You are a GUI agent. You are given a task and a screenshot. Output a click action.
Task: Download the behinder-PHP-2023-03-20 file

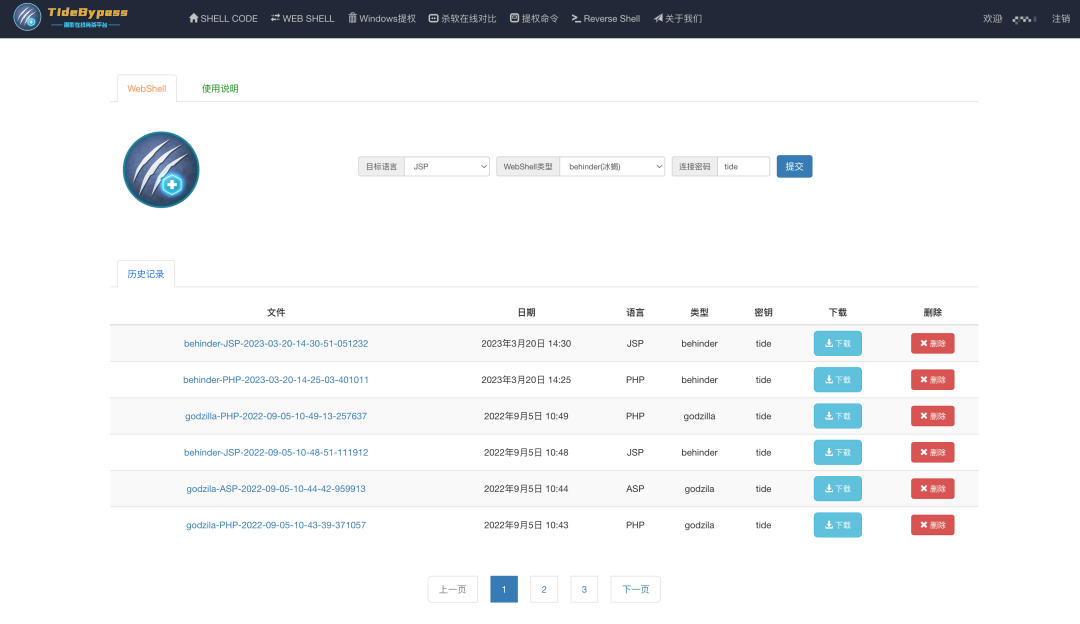coord(838,379)
